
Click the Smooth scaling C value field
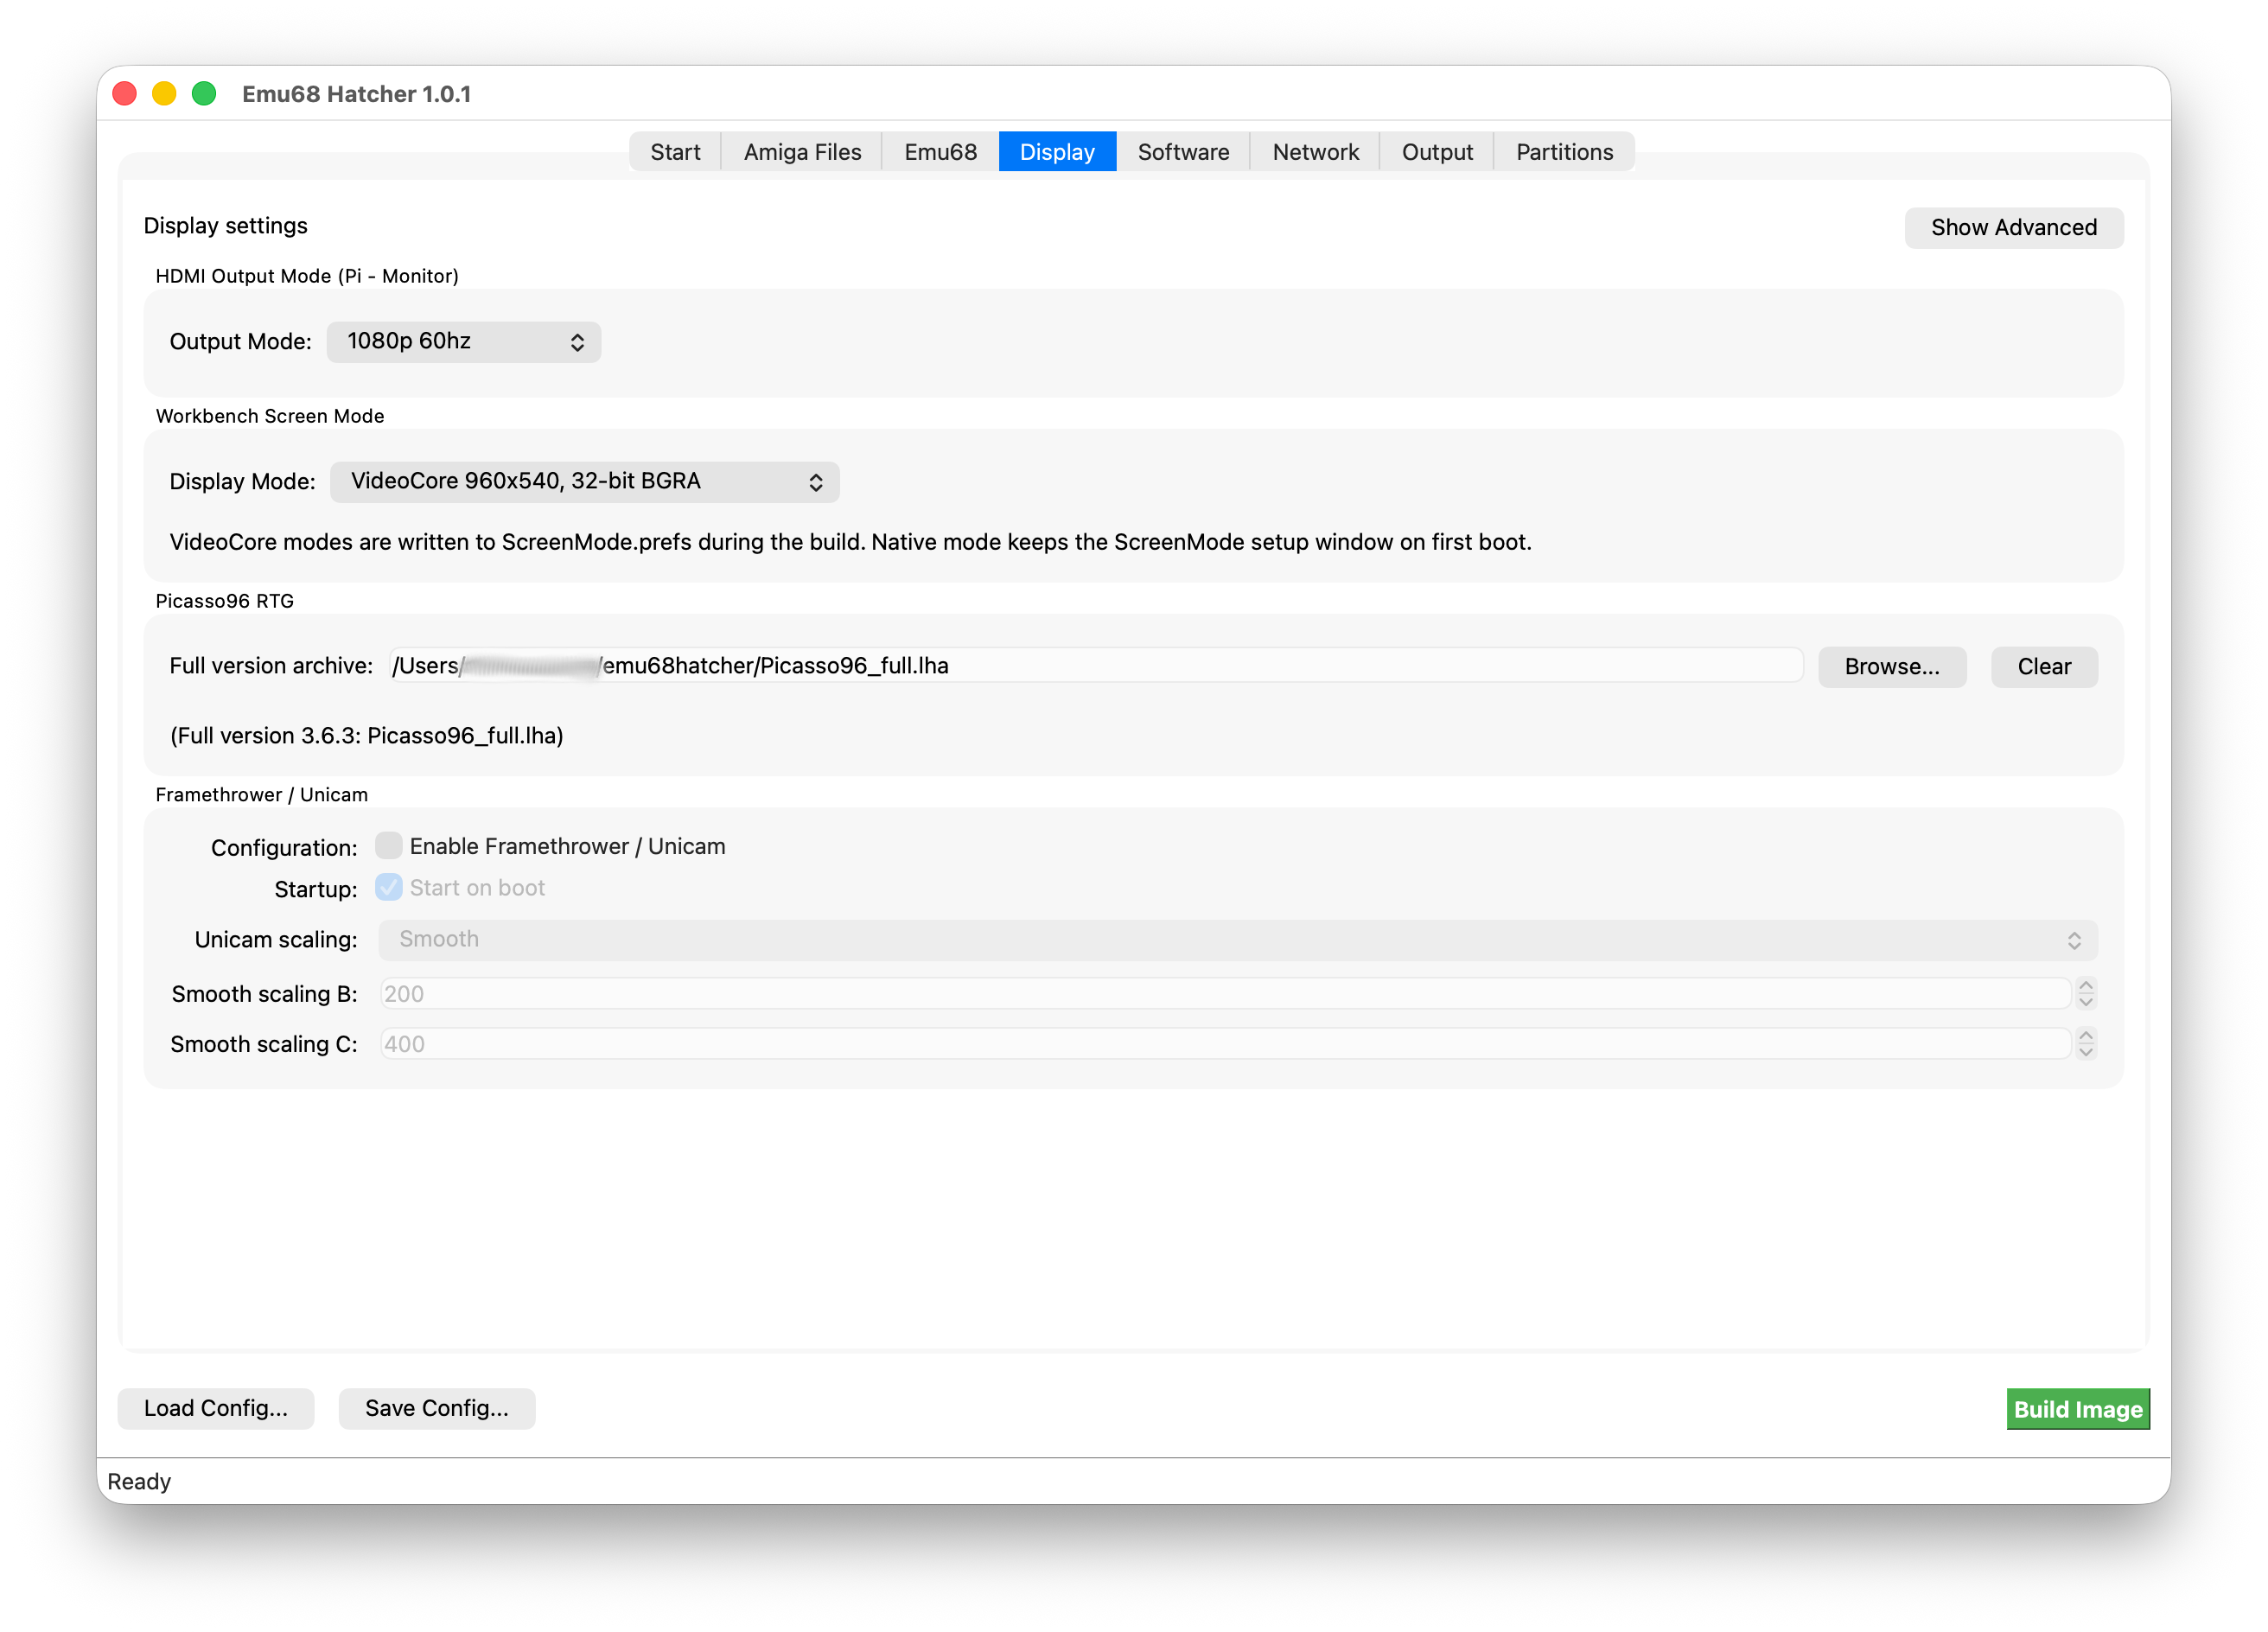click(1224, 1044)
